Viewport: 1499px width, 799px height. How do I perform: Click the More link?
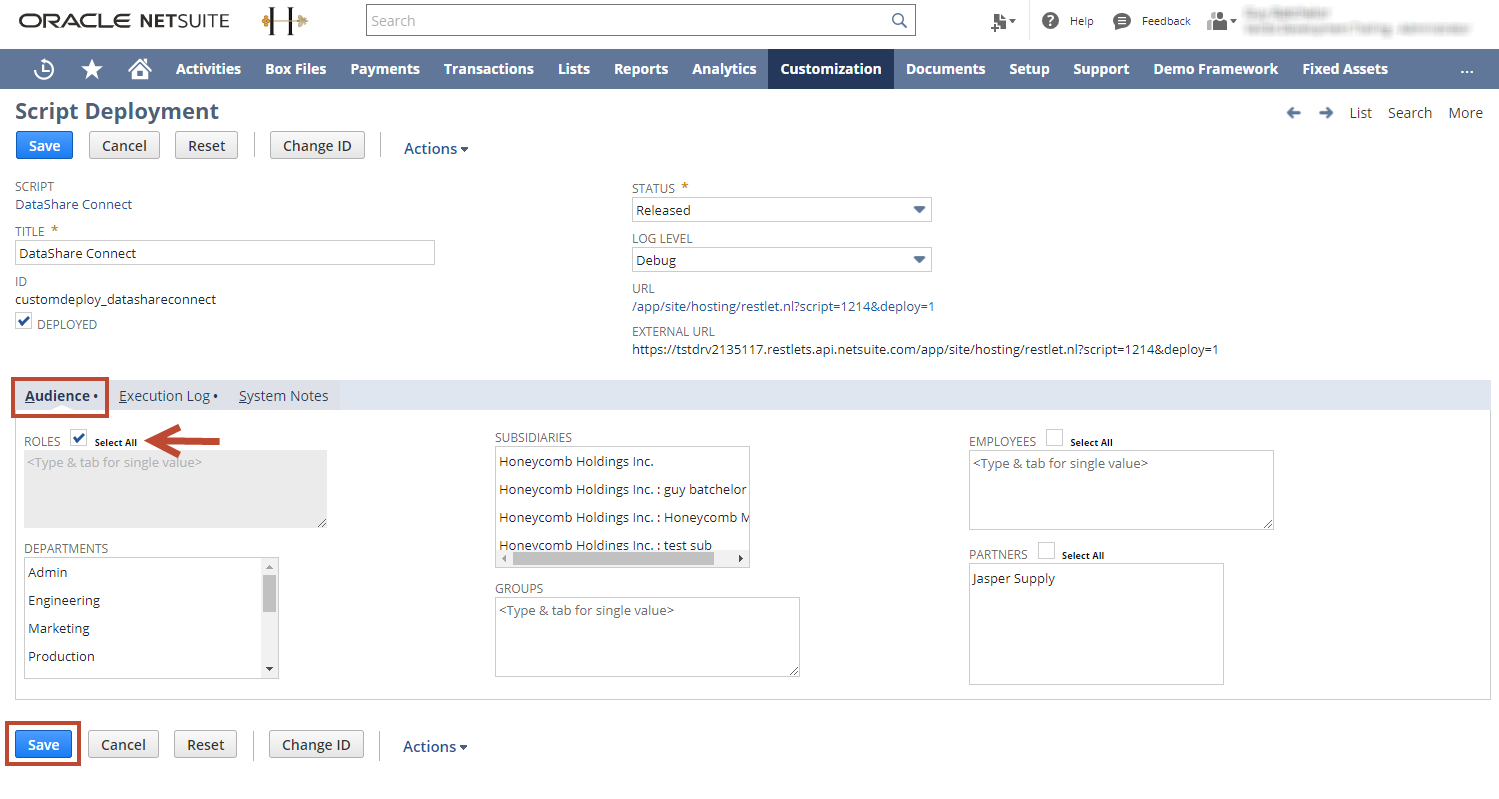click(1466, 113)
